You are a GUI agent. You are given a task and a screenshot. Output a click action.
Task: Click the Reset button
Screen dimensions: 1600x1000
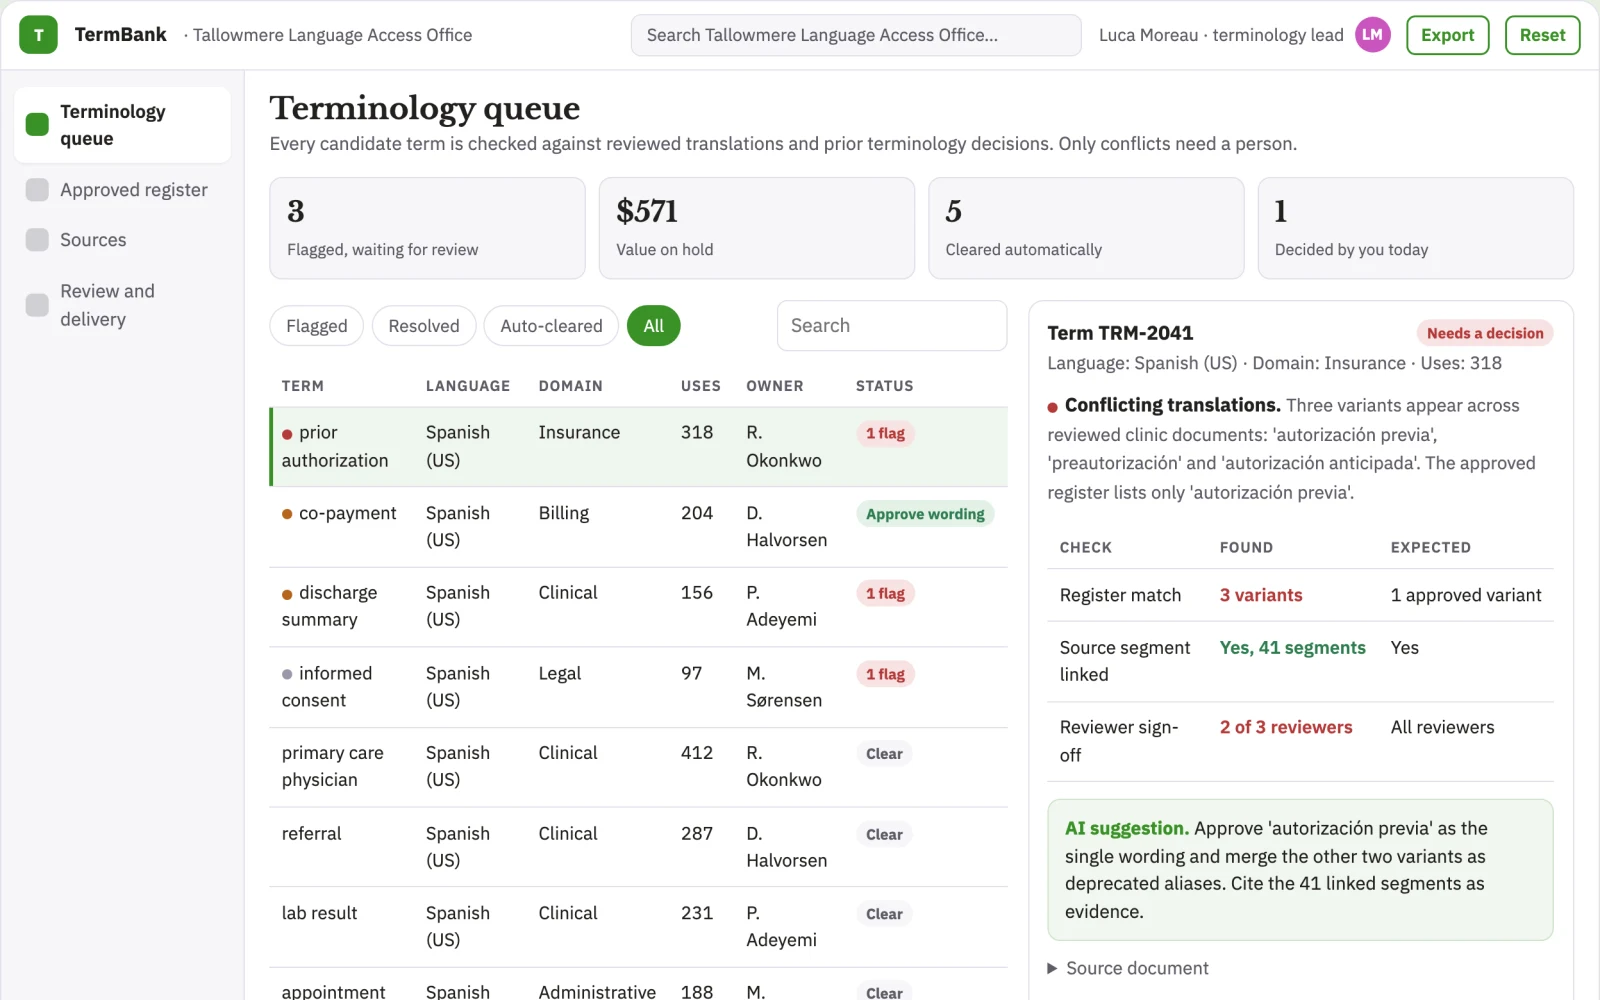1542,35
